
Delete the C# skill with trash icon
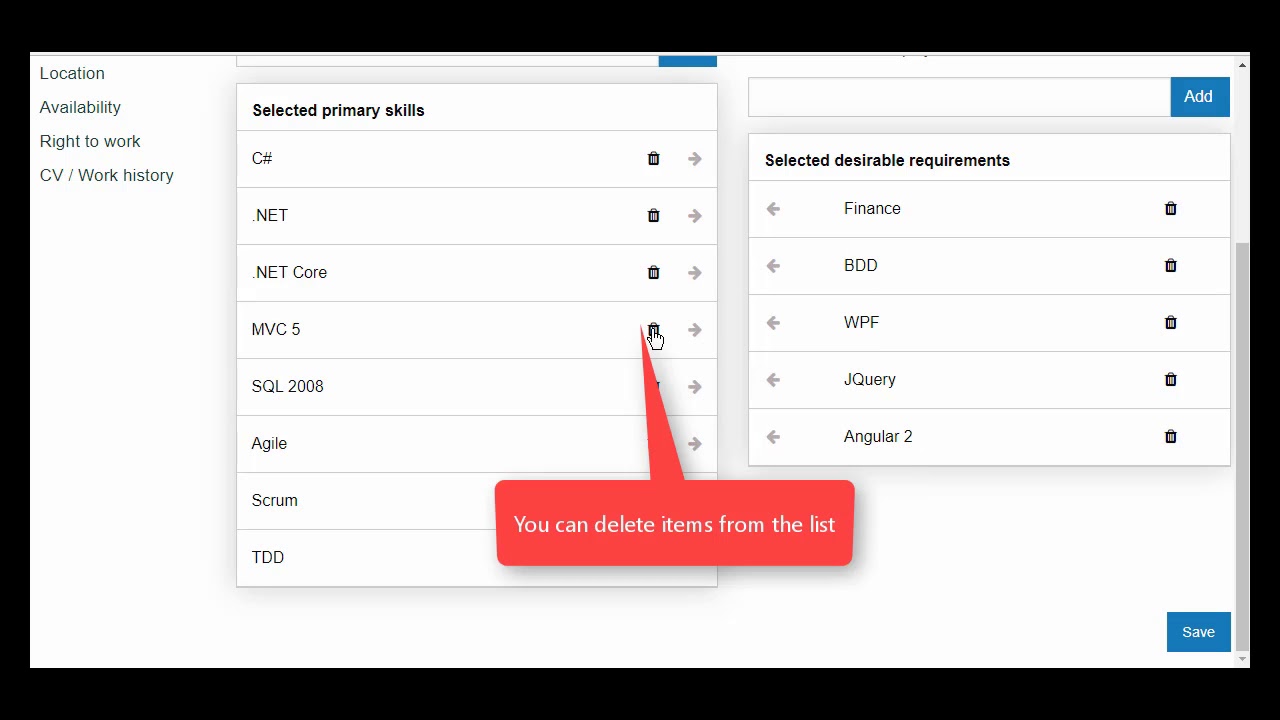pos(654,159)
